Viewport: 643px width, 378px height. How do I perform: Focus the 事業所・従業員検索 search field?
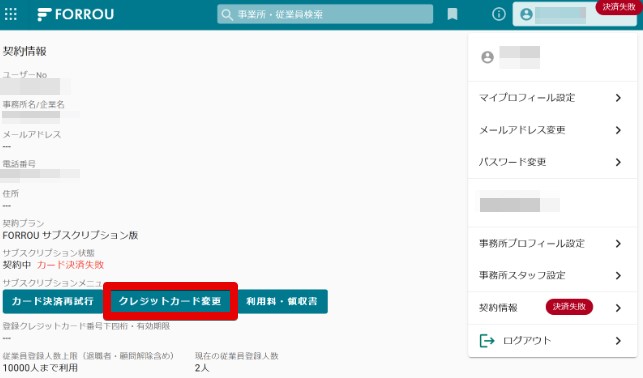[x=325, y=14]
